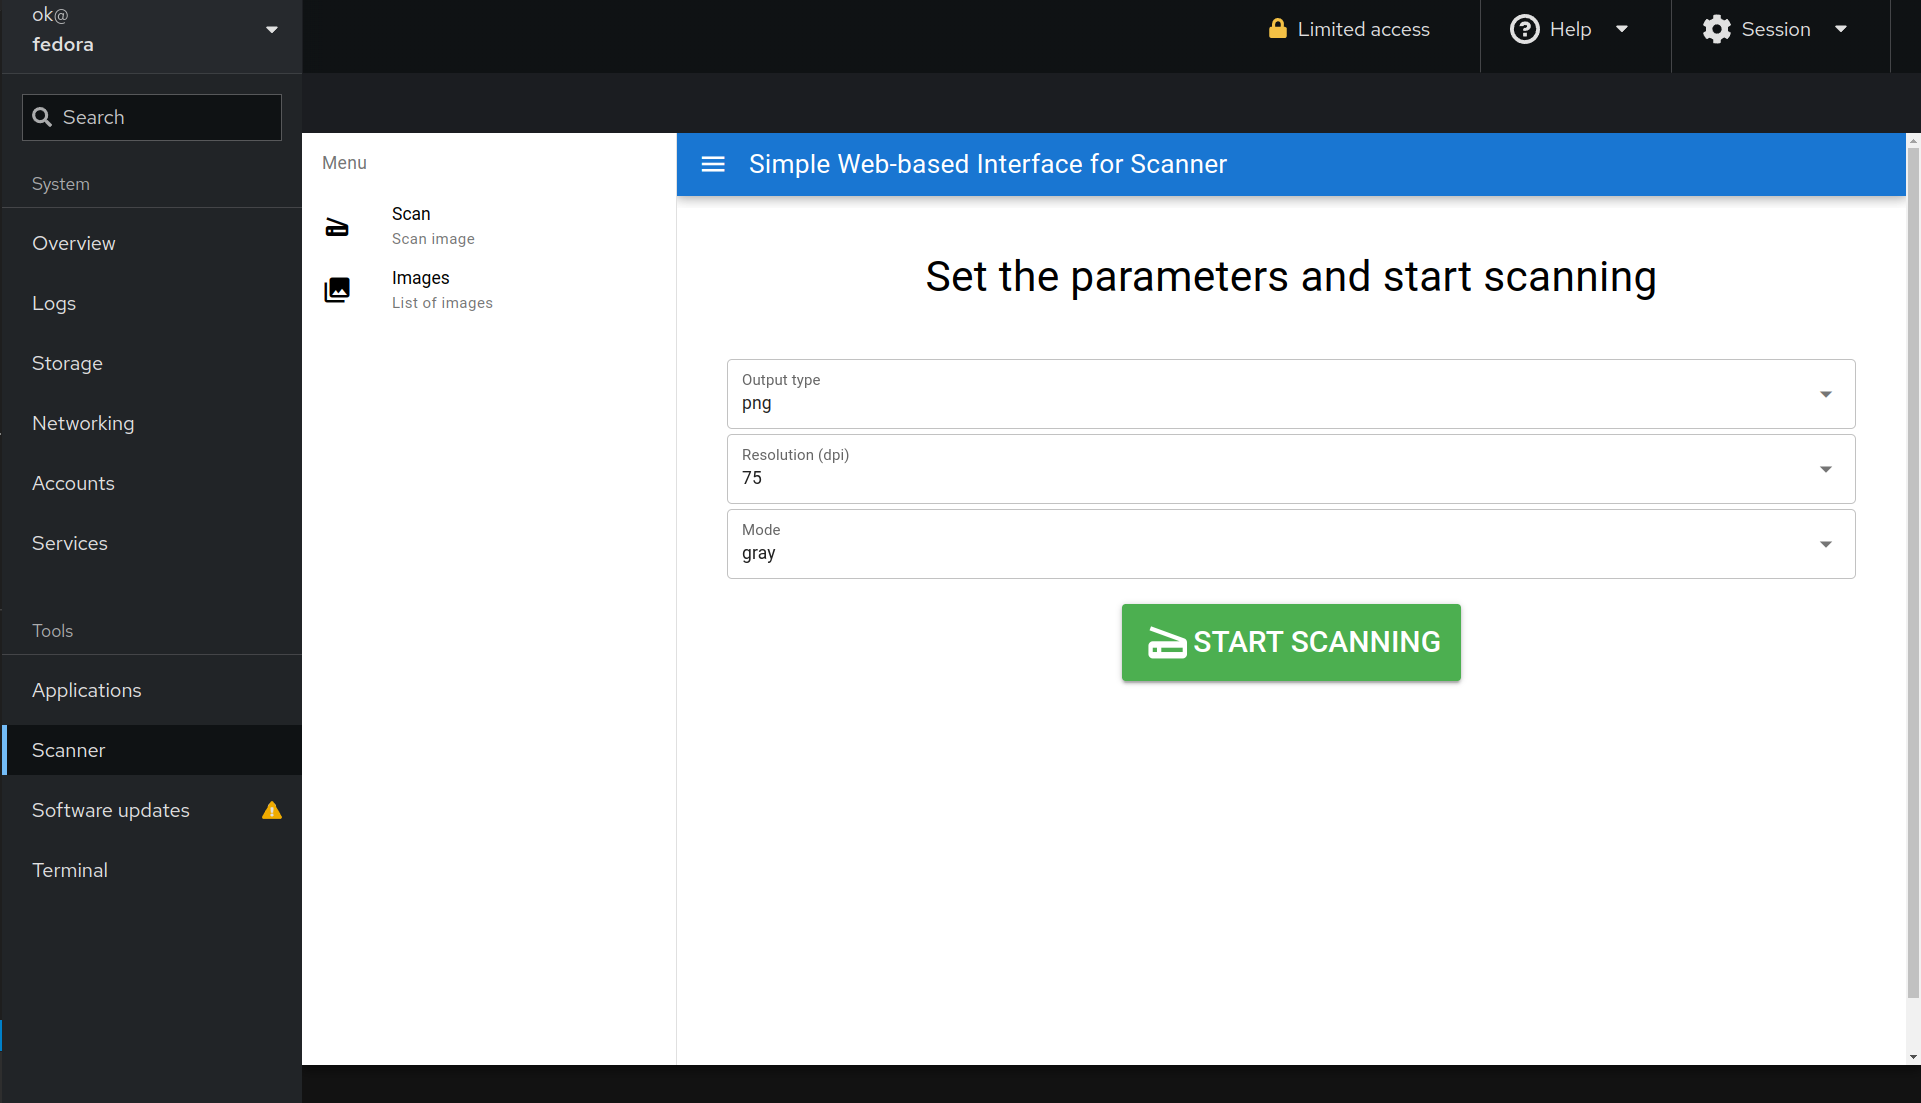The height and width of the screenshot is (1103, 1921).
Task: Toggle the hamburger menu icon
Action: click(713, 164)
